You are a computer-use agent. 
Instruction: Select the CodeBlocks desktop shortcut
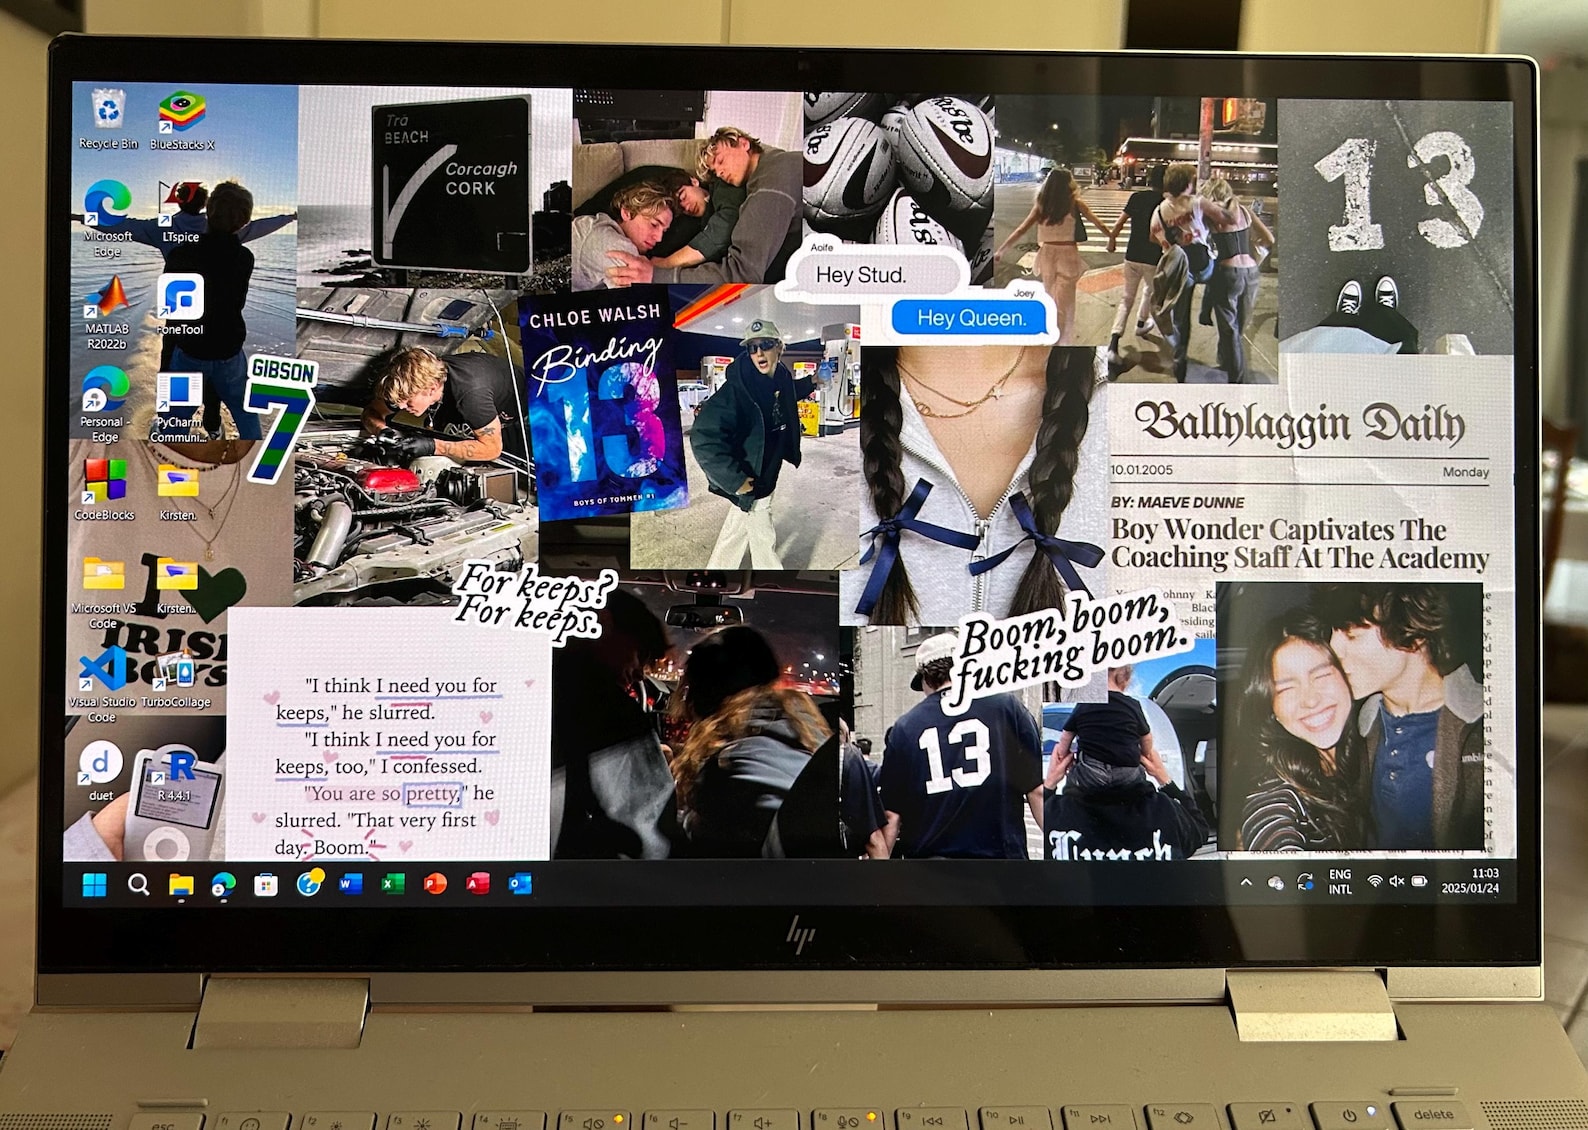coord(105,490)
